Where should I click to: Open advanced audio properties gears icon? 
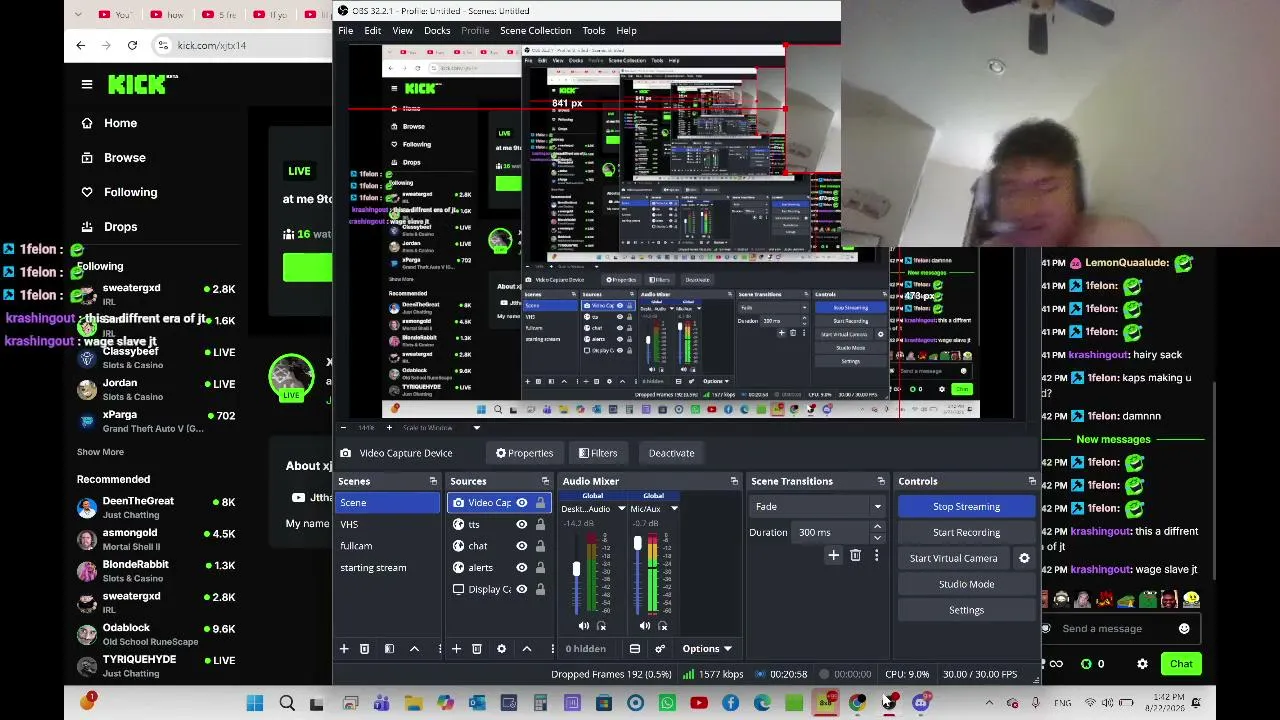660,649
